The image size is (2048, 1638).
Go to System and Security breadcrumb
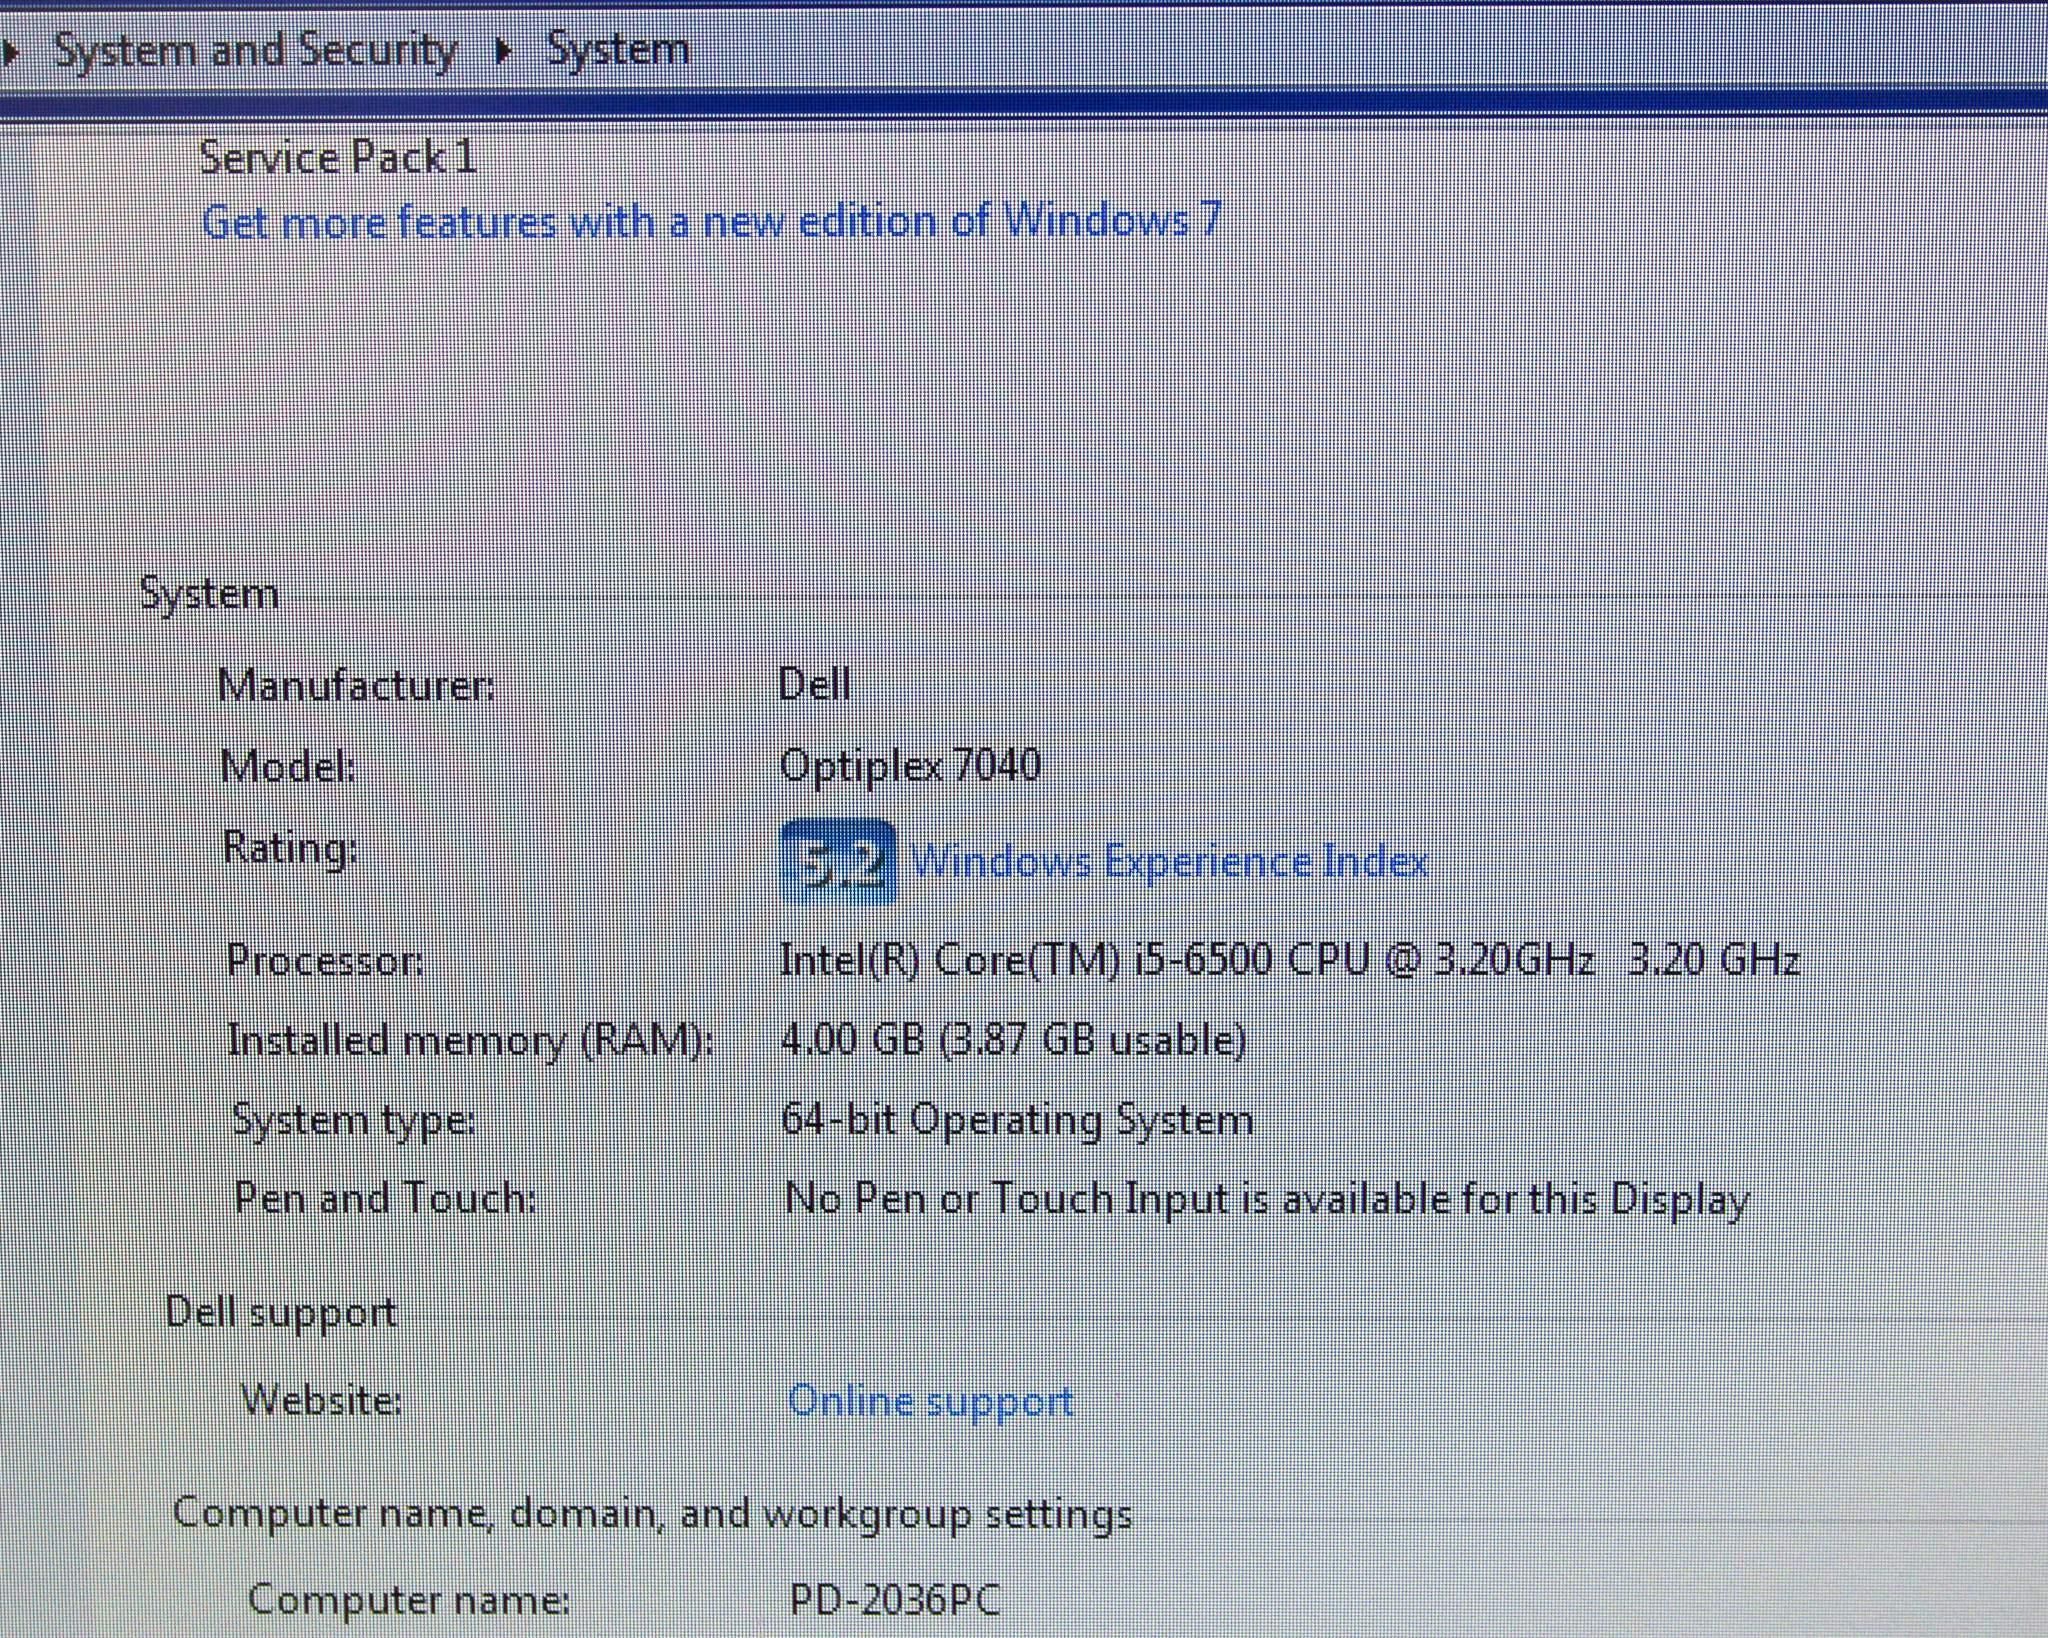coord(255,50)
